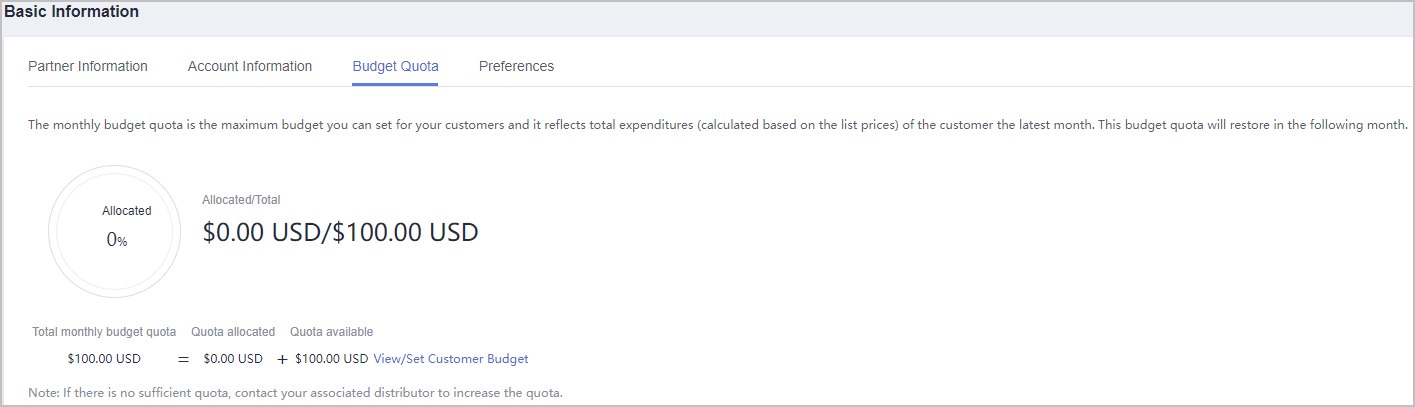The image size is (1415, 407).
Task: Click the Basic Information heading
Action: click(72, 12)
